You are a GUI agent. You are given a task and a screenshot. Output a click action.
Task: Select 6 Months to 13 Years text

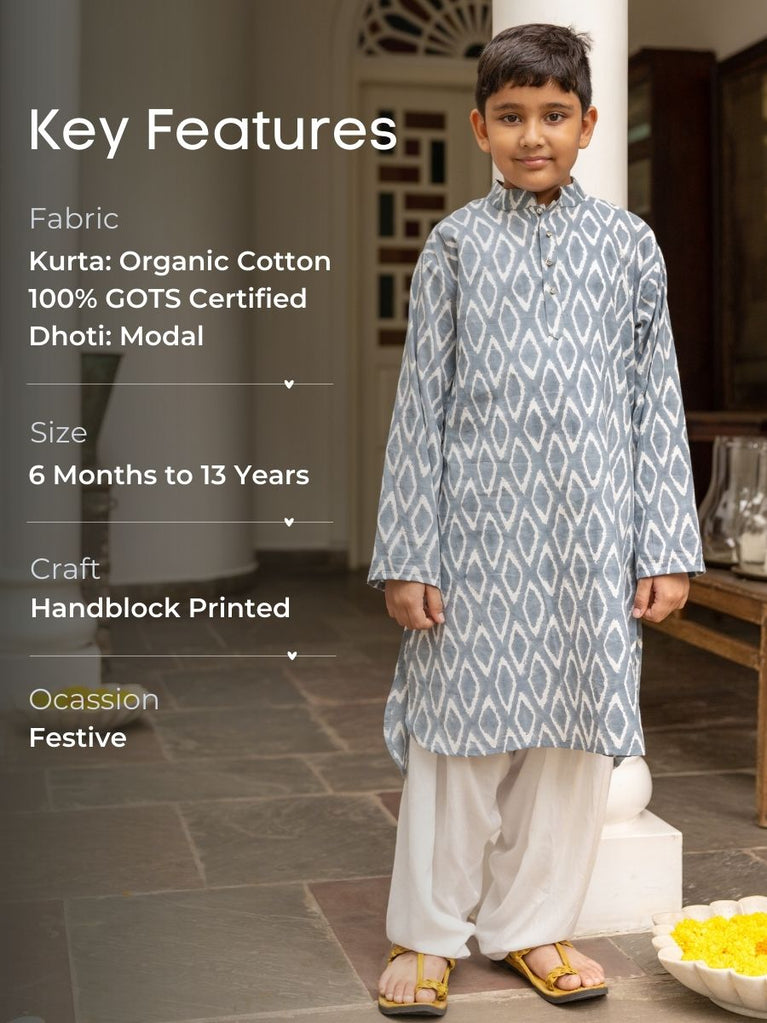[x=169, y=475]
